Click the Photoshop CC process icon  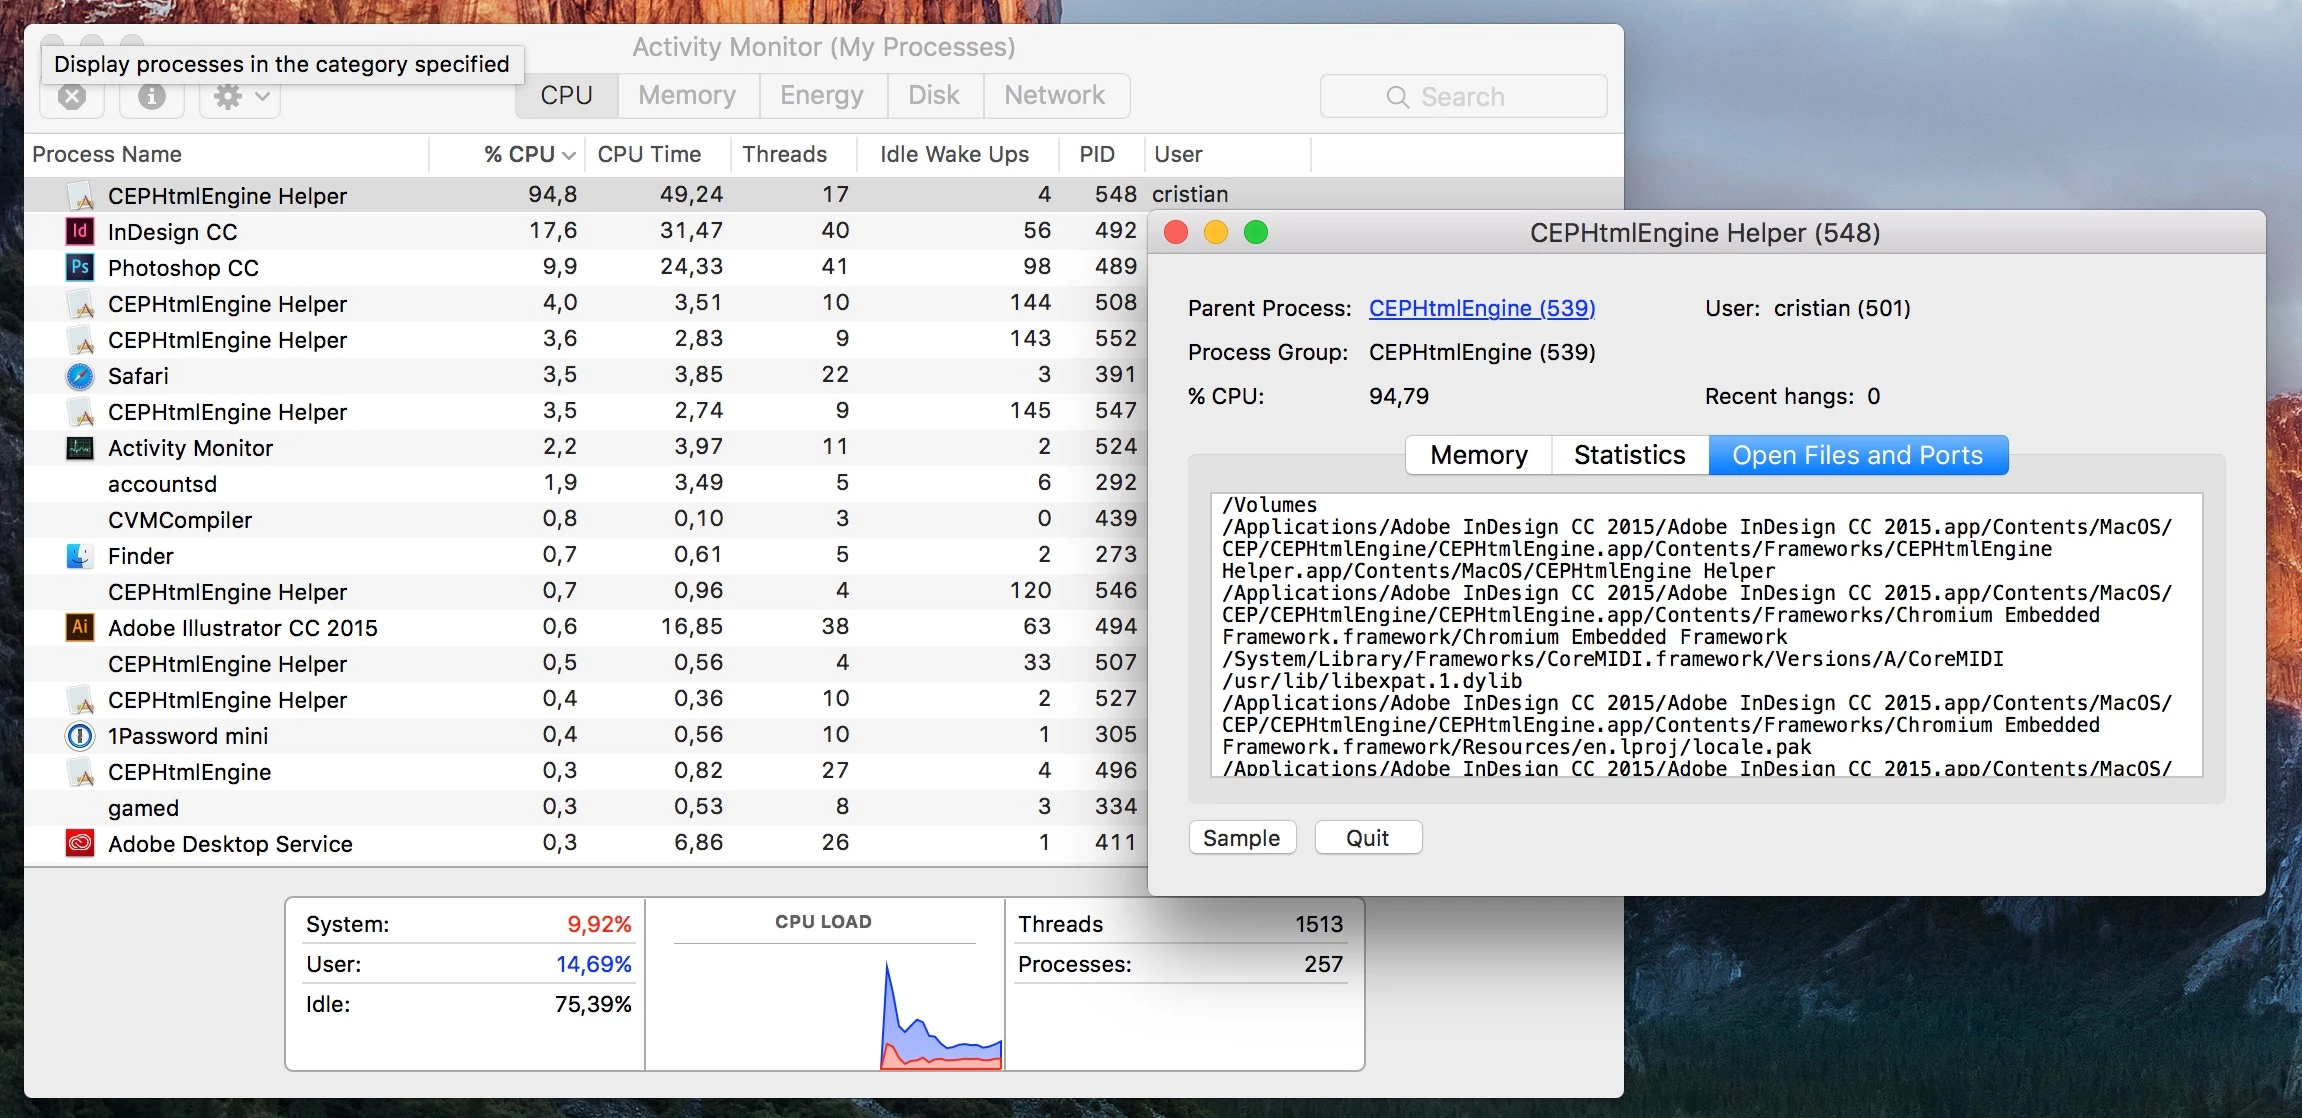pos(80,267)
